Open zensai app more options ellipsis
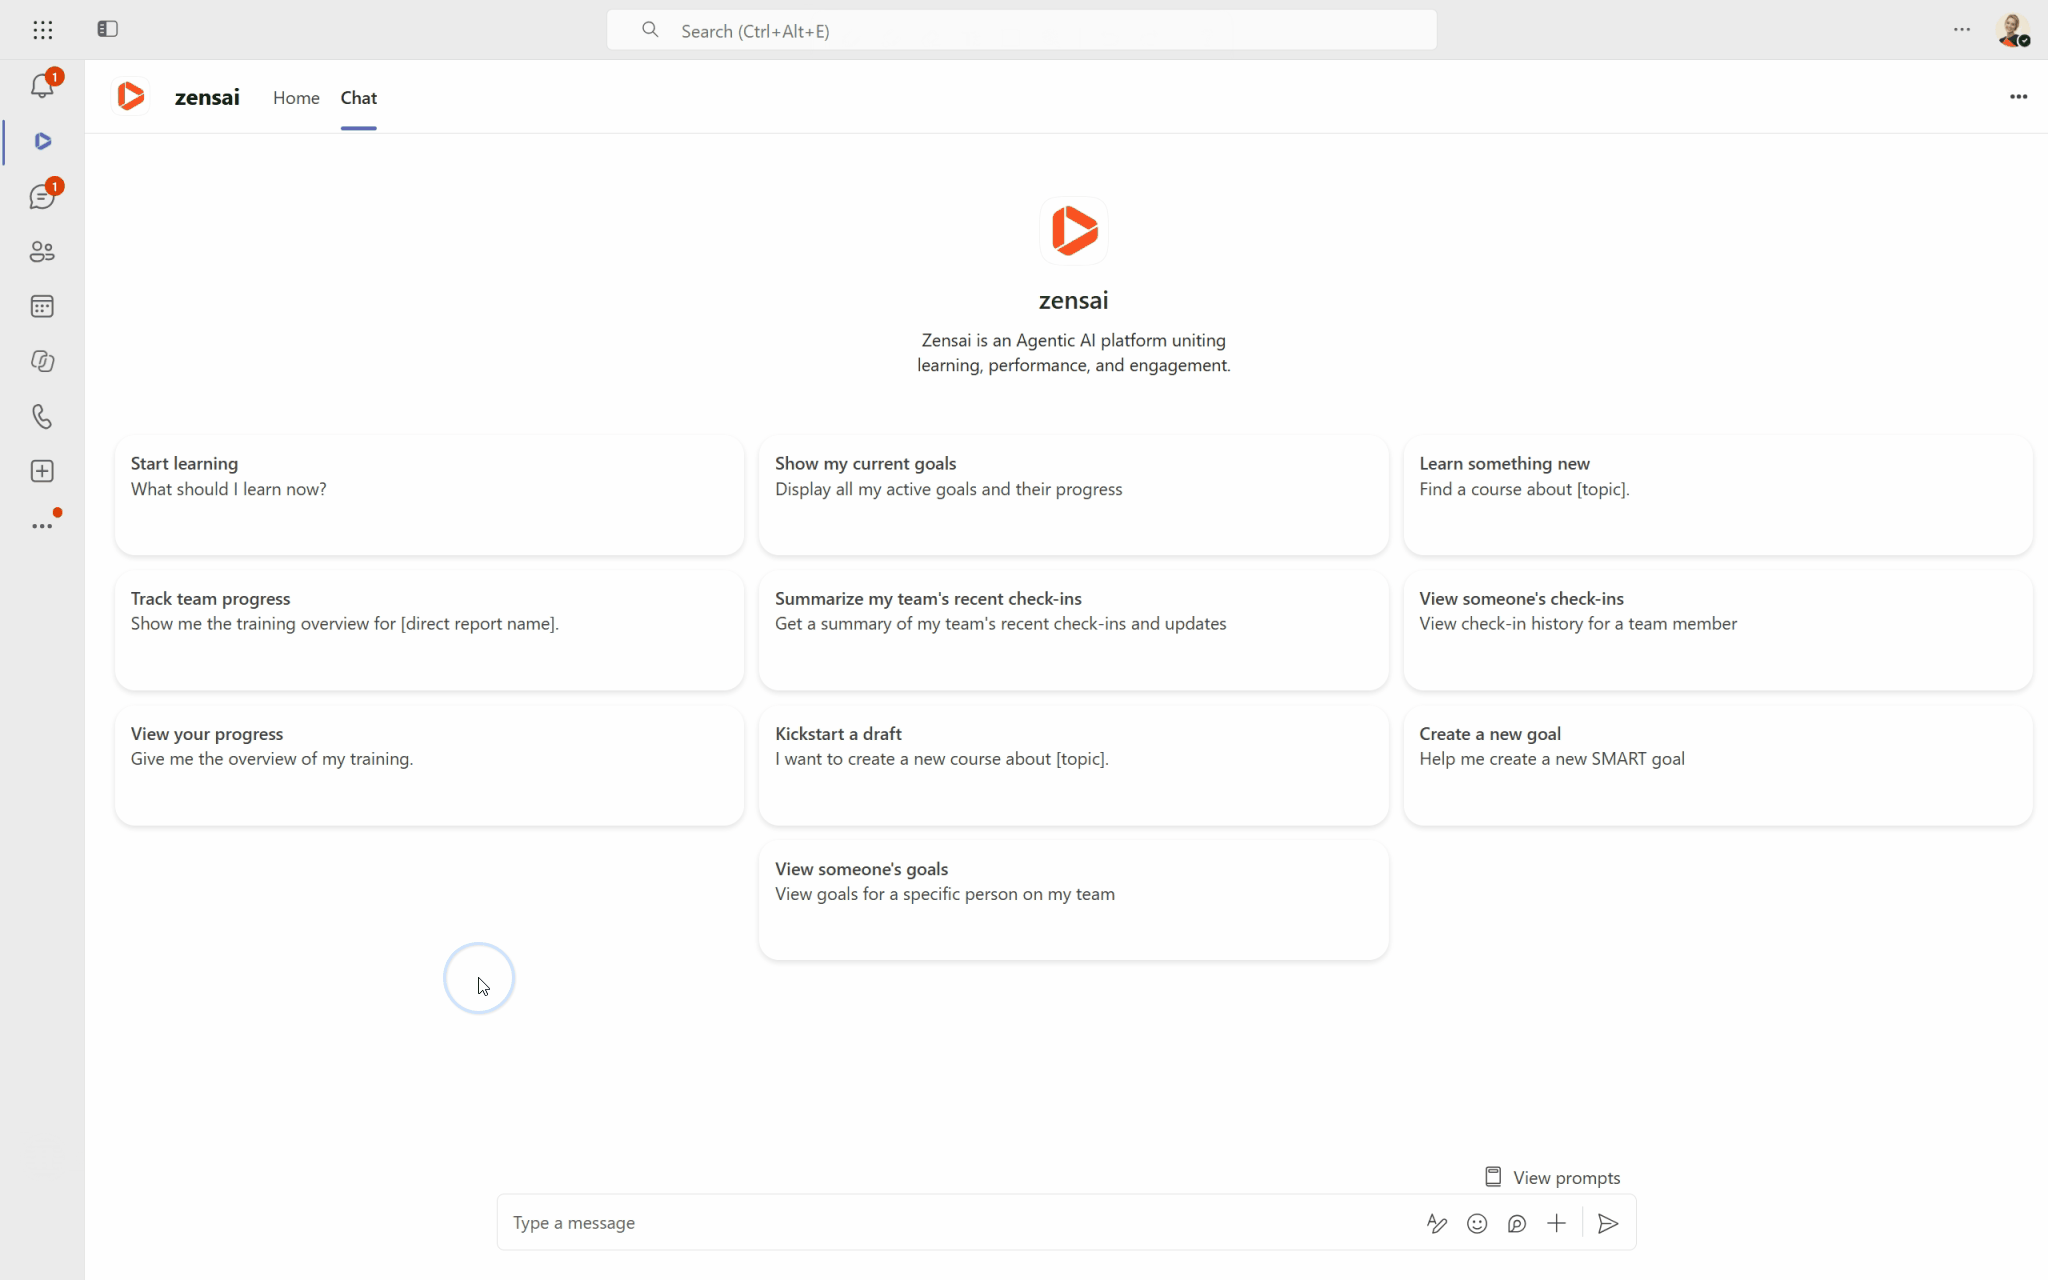 pyautogui.click(x=2018, y=97)
